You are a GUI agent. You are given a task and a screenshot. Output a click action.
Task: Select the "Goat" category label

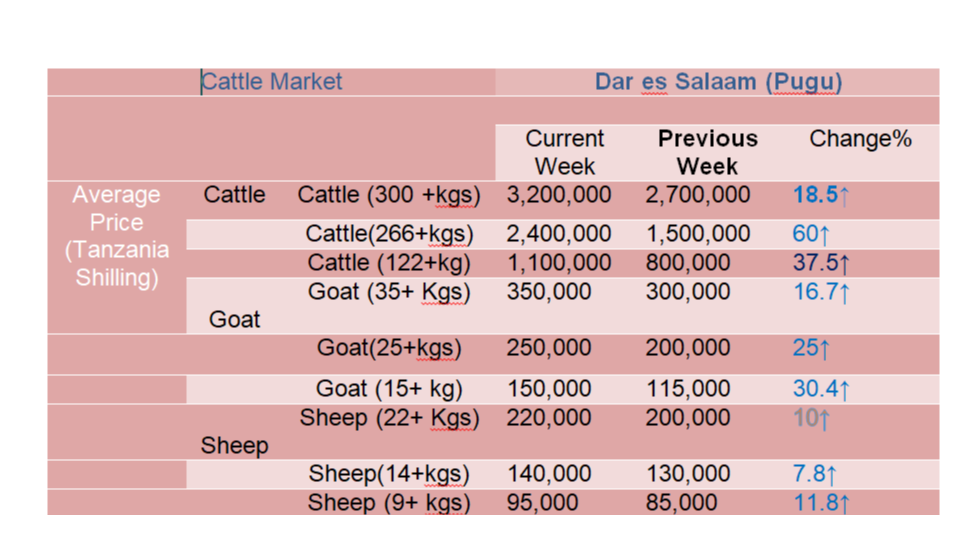[x=234, y=319]
